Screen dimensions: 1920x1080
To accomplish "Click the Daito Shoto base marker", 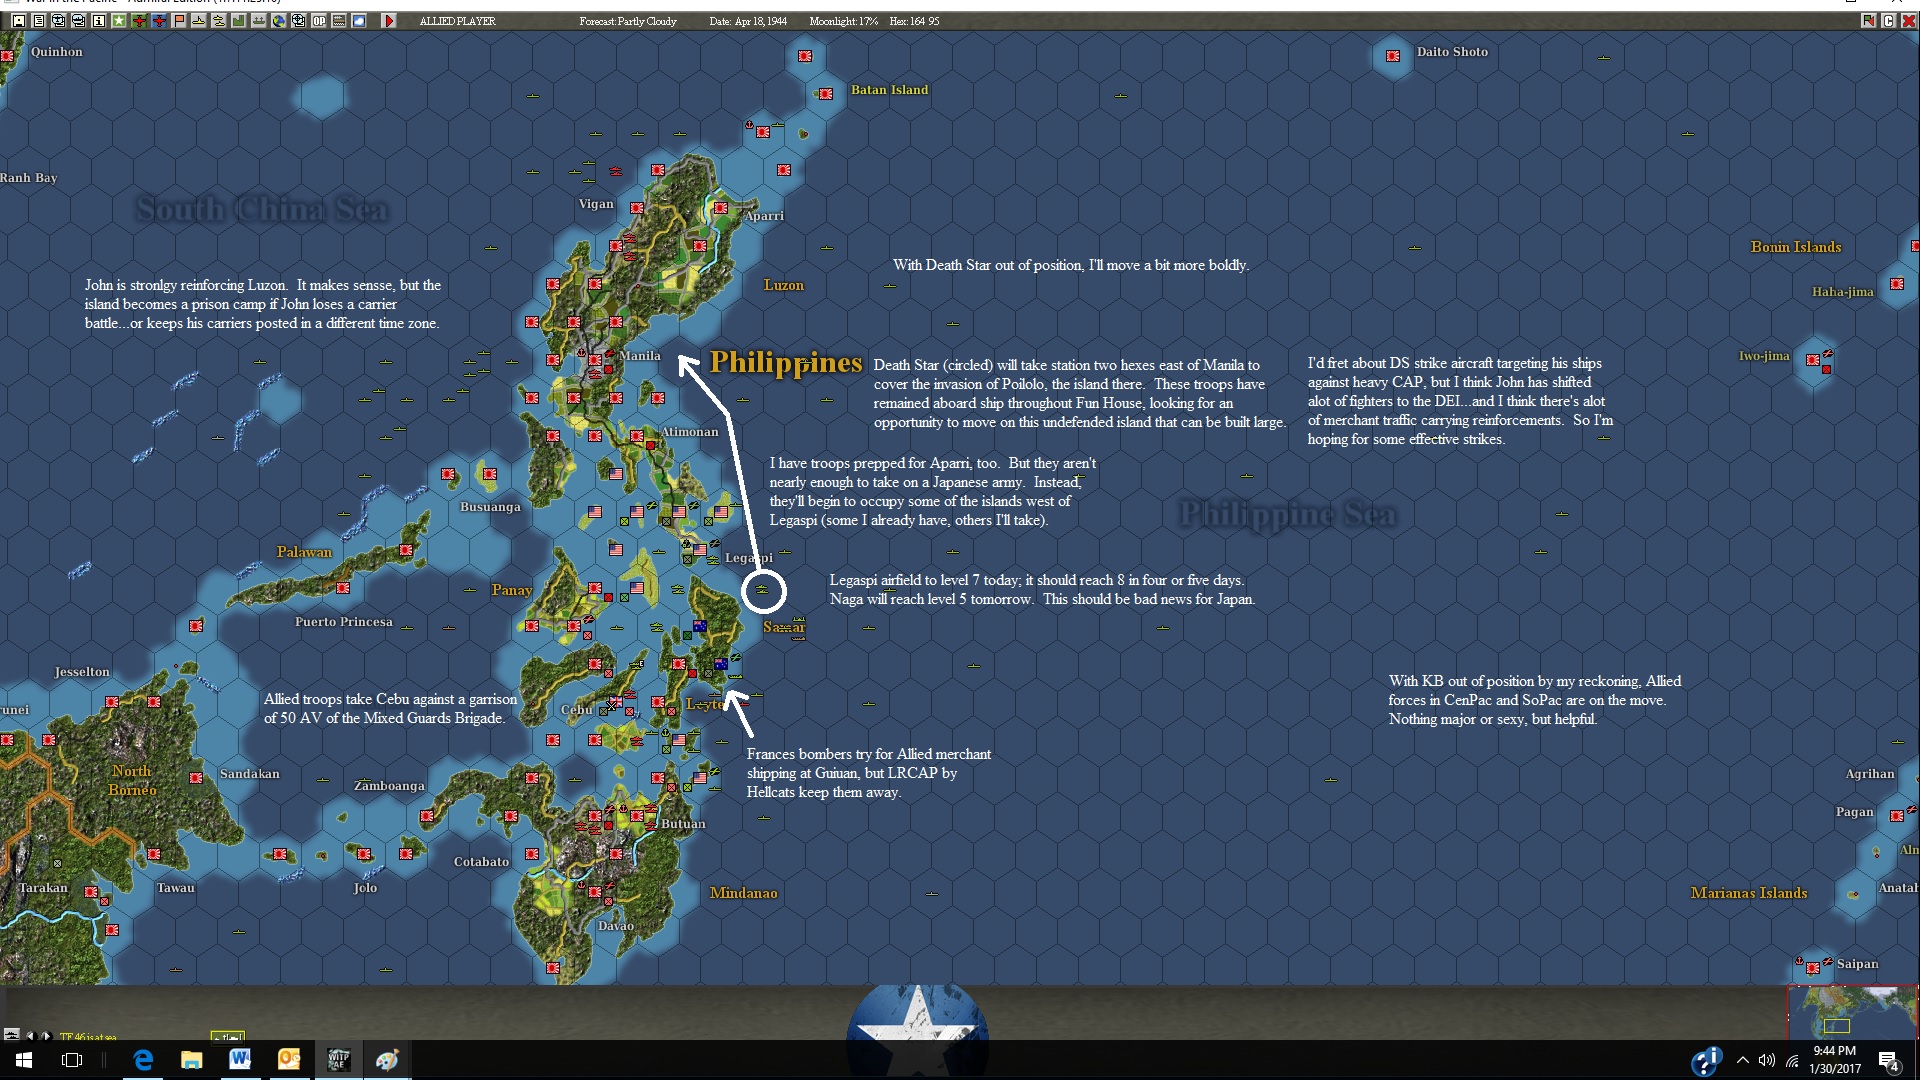I will [1393, 56].
